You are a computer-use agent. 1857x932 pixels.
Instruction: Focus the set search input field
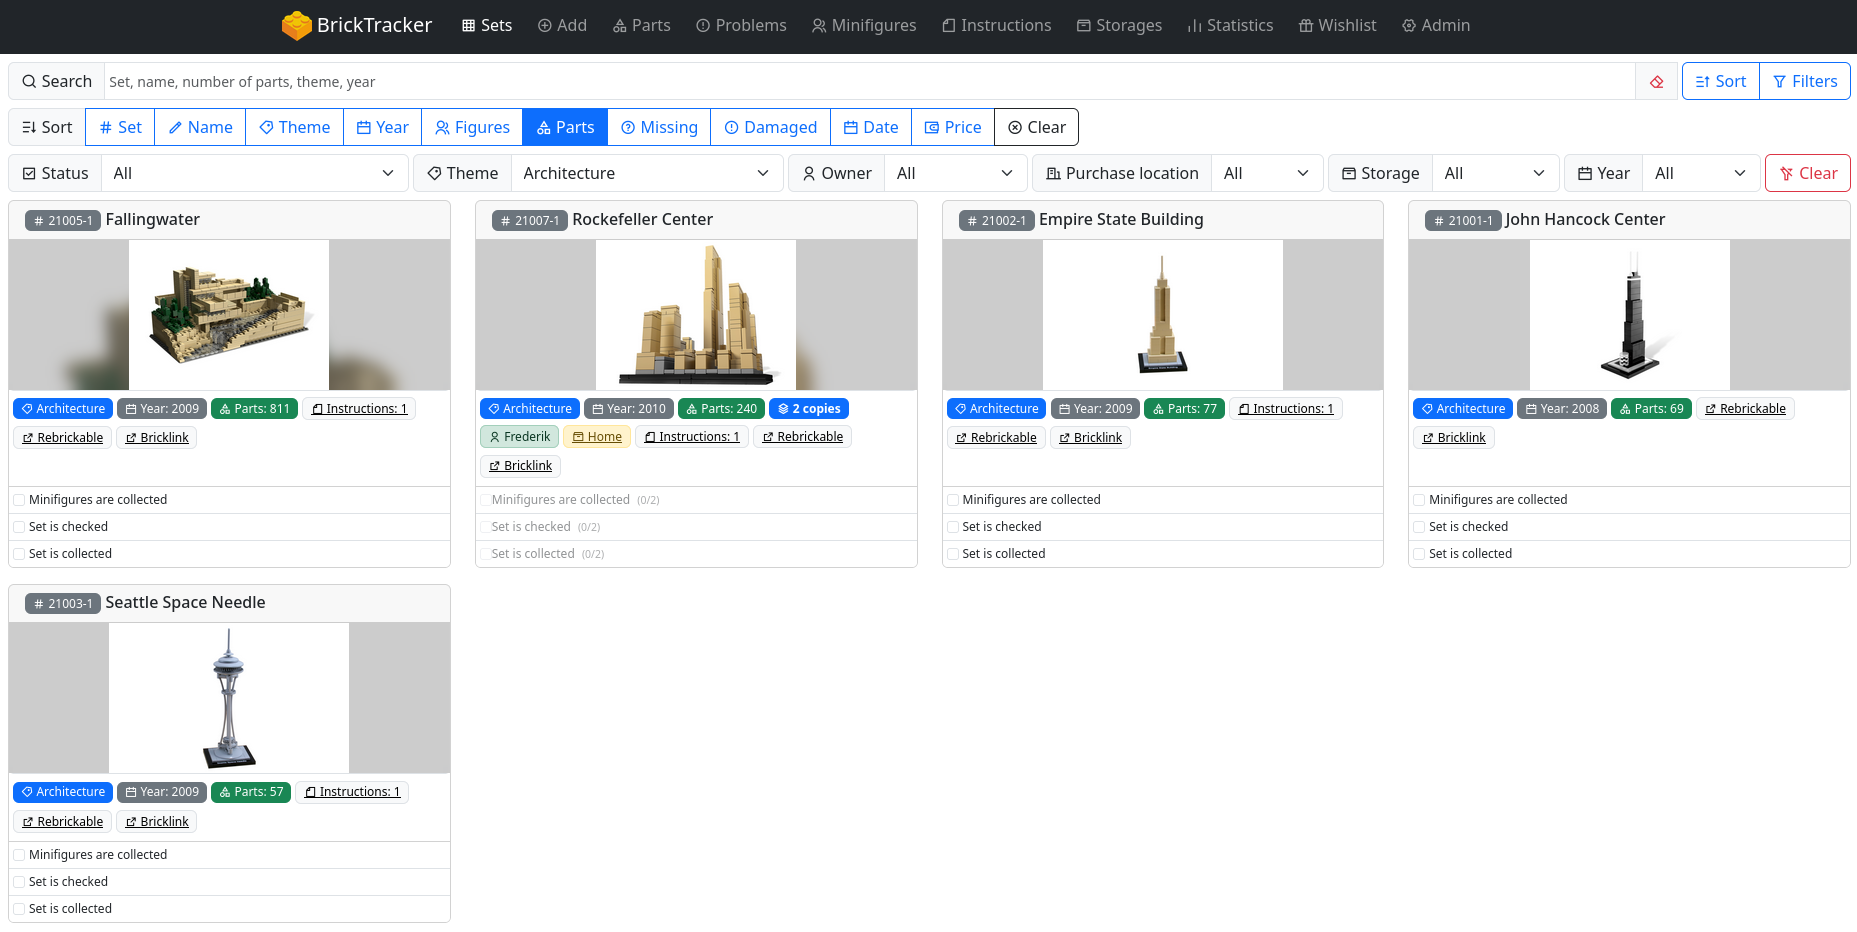click(868, 82)
